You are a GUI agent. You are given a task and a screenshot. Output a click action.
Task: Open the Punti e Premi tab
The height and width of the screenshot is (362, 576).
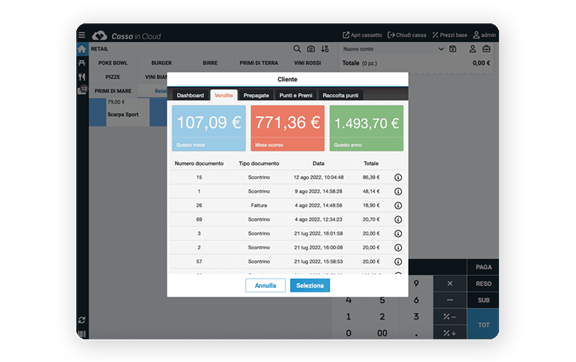tap(295, 95)
